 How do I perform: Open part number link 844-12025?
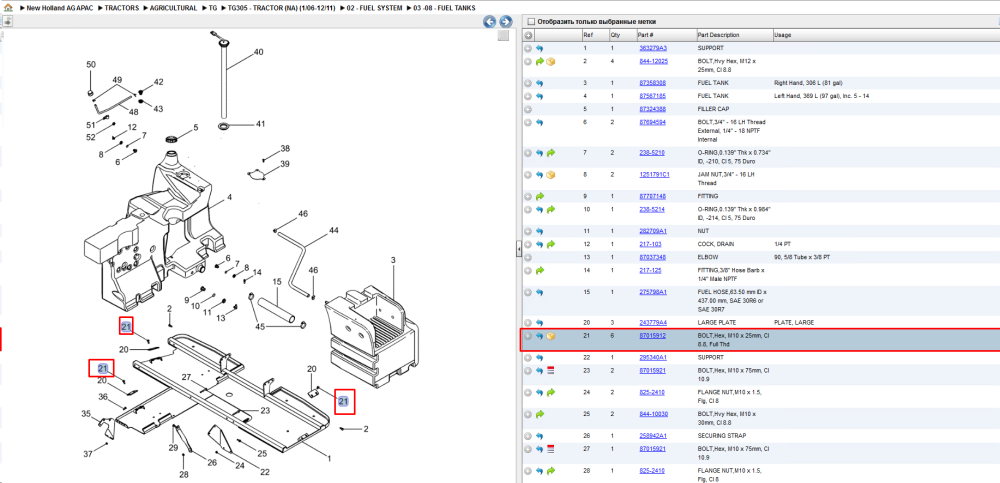tap(654, 61)
